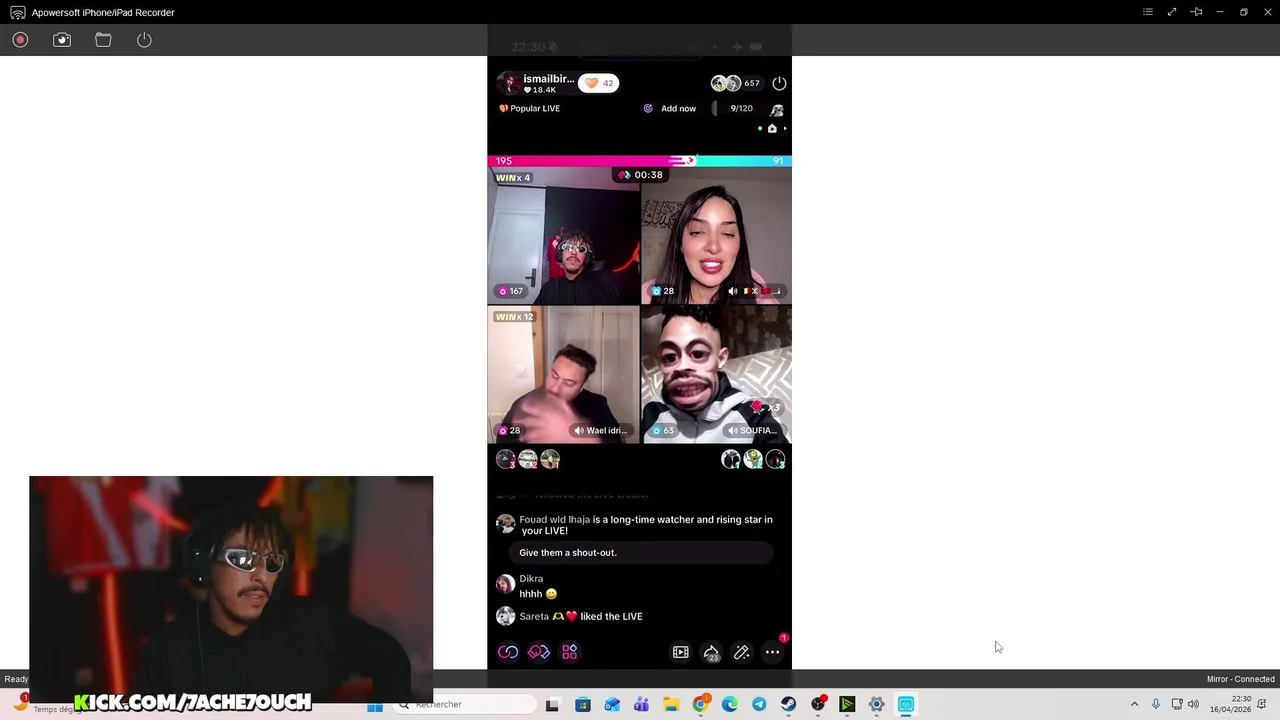Image resolution: width=1280 pixels, height=720 pixels.
Task: Select Wael idri video tile
Action: coord(563,374)
